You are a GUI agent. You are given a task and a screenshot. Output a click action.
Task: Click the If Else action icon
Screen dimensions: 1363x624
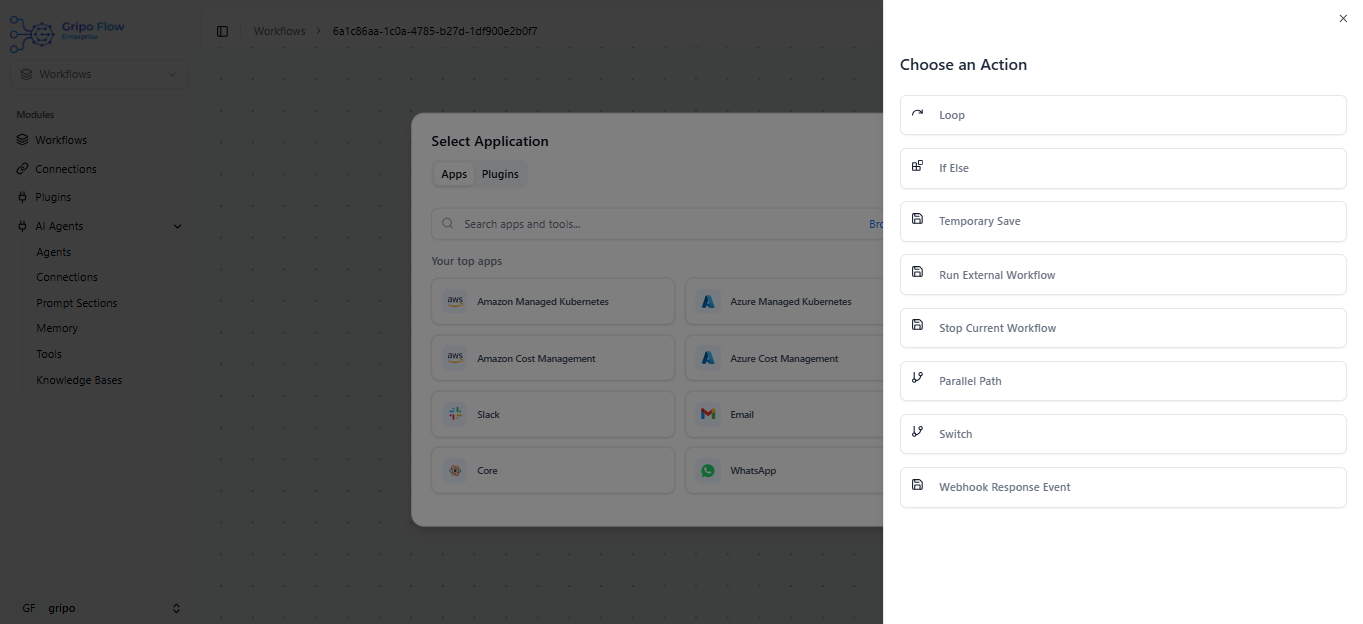917,166
